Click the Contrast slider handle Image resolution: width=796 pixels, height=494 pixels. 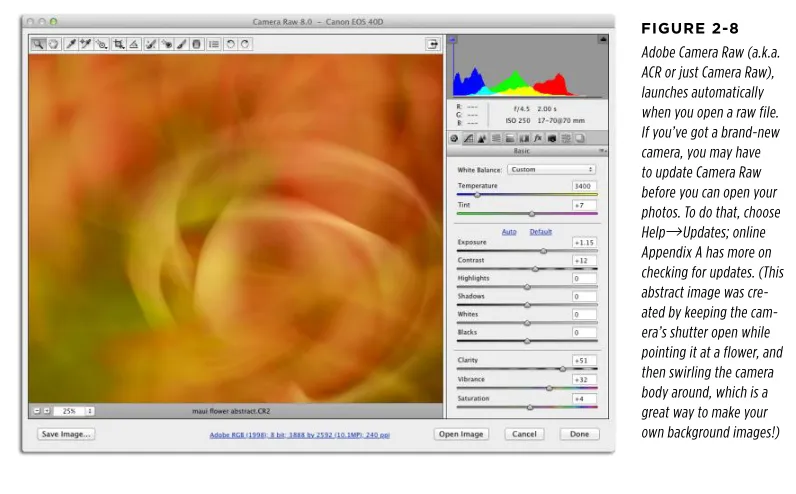tap(535, 269)
